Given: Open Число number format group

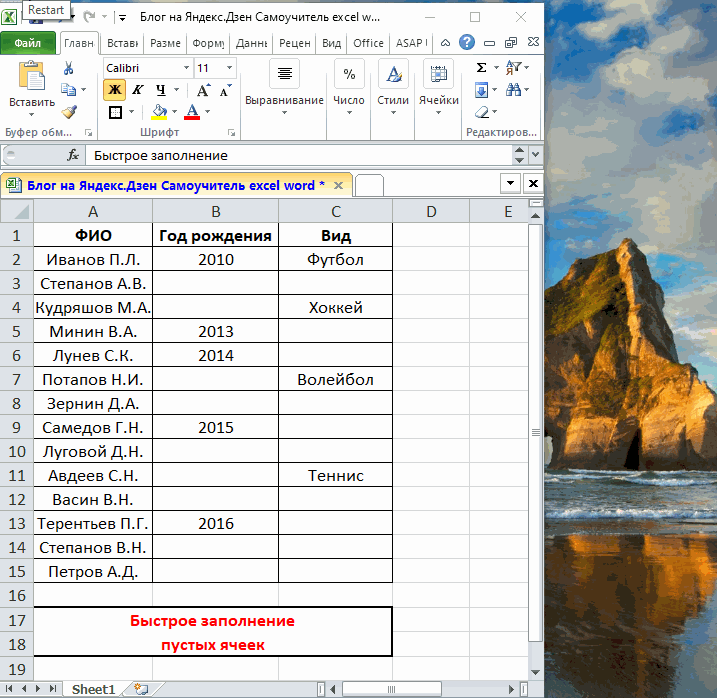Looking at the screenshot, I should tap(349, 87).
